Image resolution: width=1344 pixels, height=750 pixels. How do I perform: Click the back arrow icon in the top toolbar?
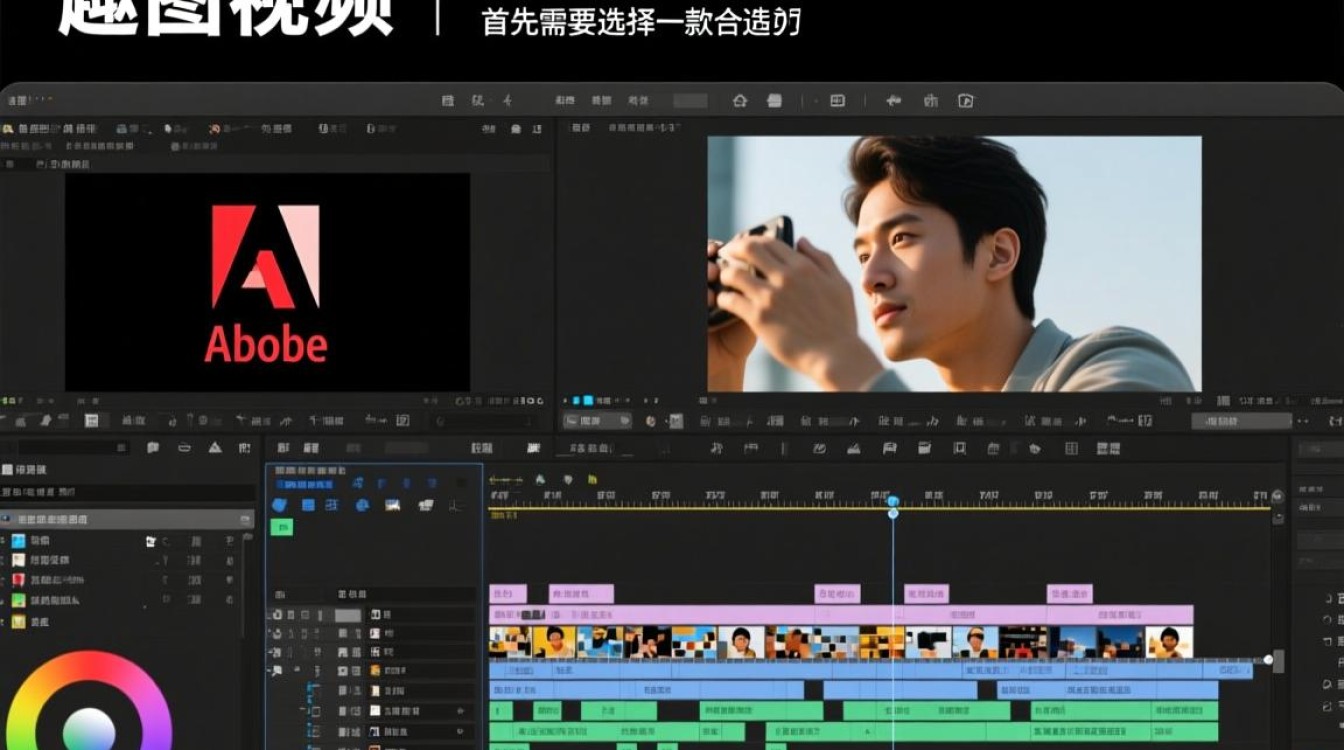tap(893, 100)
